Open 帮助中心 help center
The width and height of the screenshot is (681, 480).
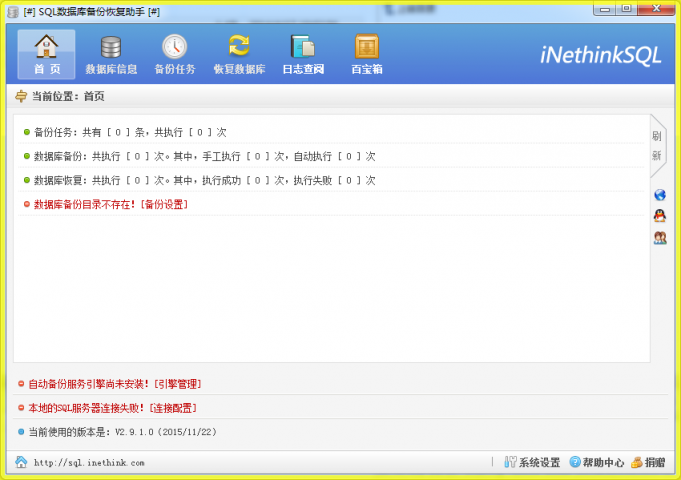pyautogui.click(x=597, y=463)
